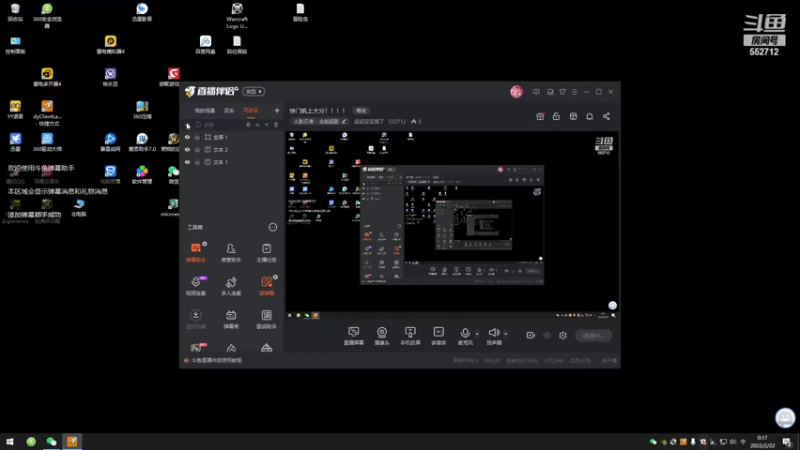Open the arrow beside the microphone

pyautogui.click(x=477, y=334)
